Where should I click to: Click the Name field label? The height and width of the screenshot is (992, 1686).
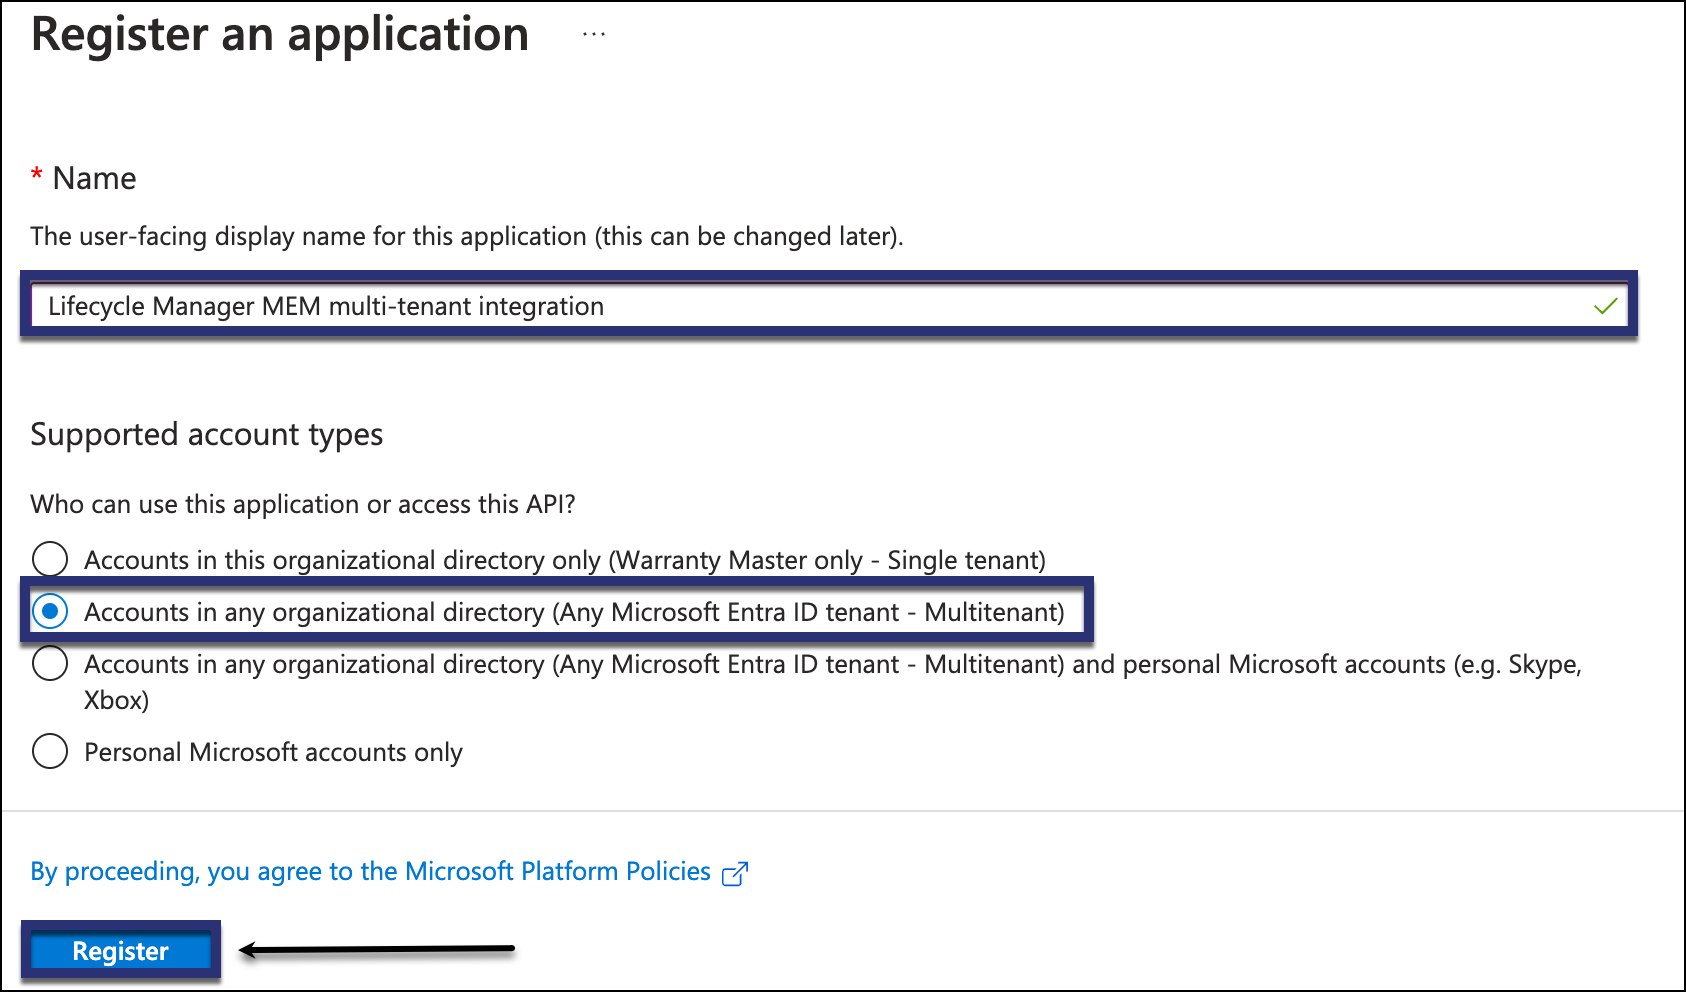[x=94, y=178]
